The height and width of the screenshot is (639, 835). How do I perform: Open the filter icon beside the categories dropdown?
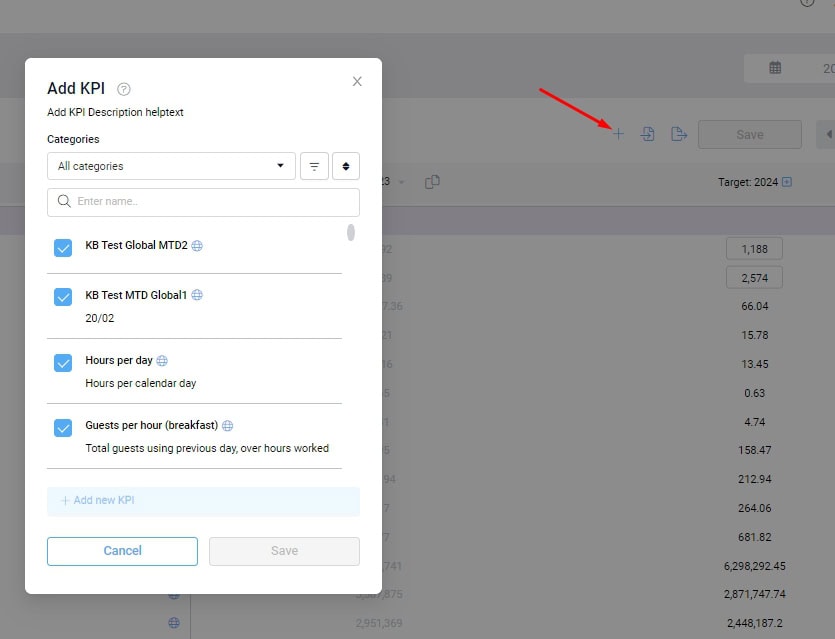tap(314, 166)
